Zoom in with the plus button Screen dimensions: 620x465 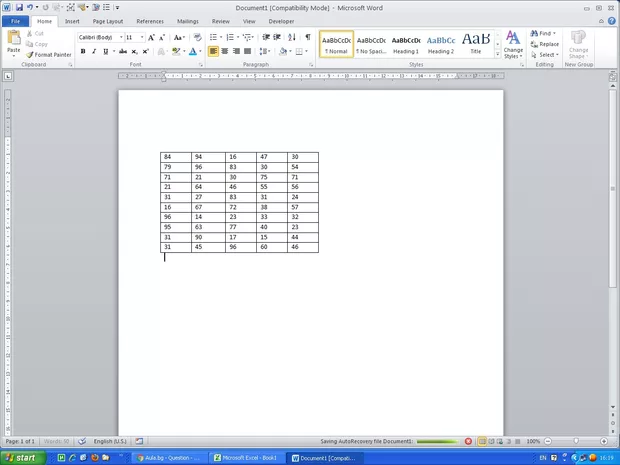(604, 441)
